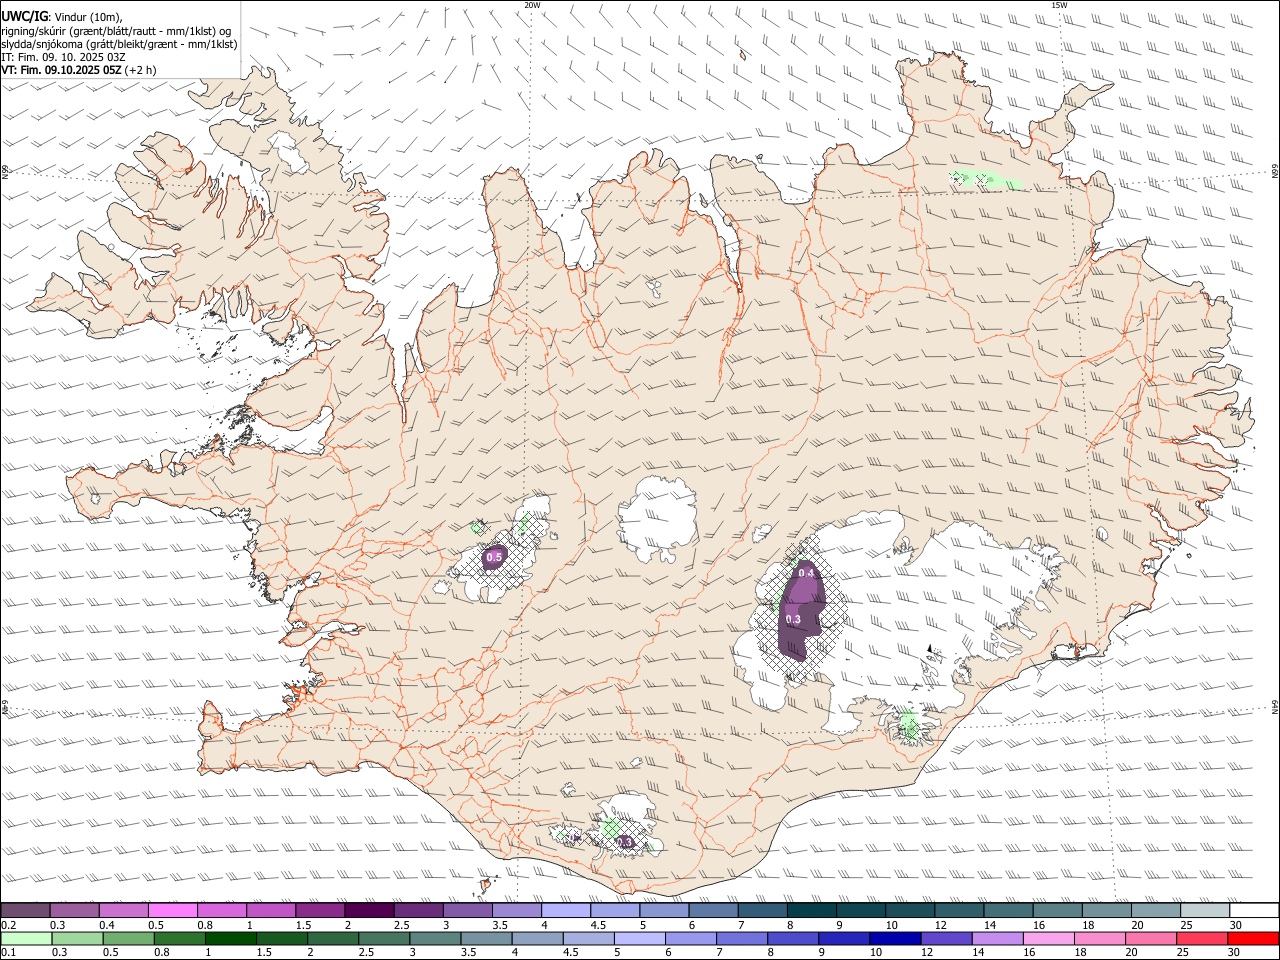Click the white central glacier area (Hofsjökull)

coord(657,518)
